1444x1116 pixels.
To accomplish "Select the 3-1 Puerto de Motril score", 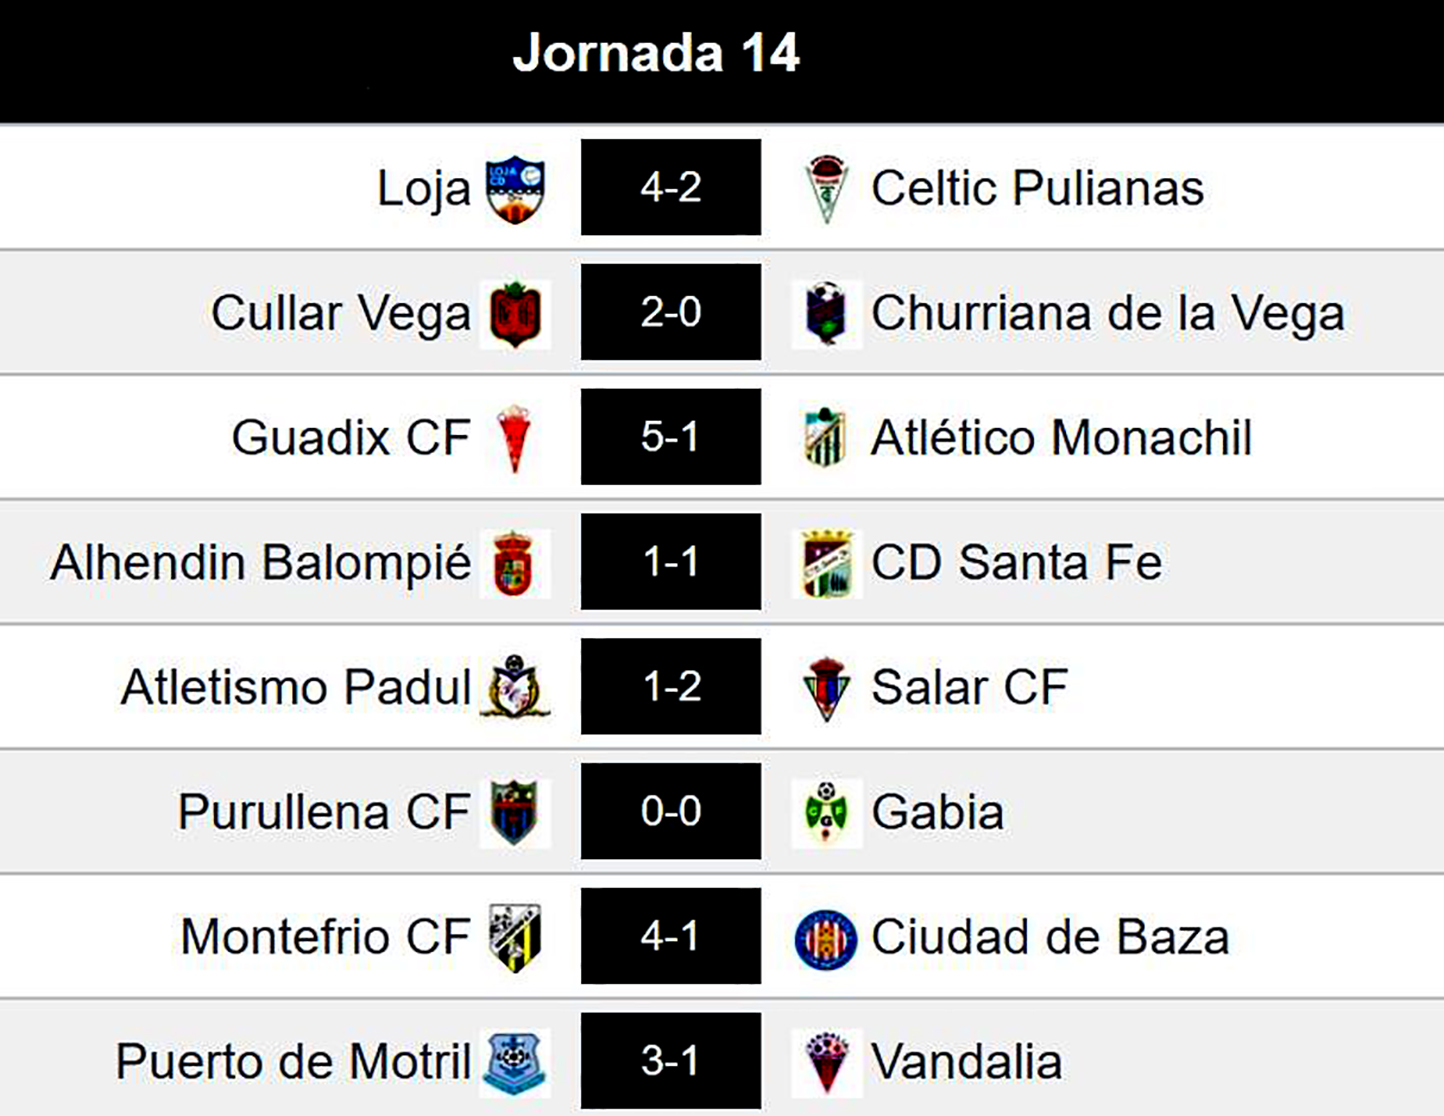I will click(671, 1061).
